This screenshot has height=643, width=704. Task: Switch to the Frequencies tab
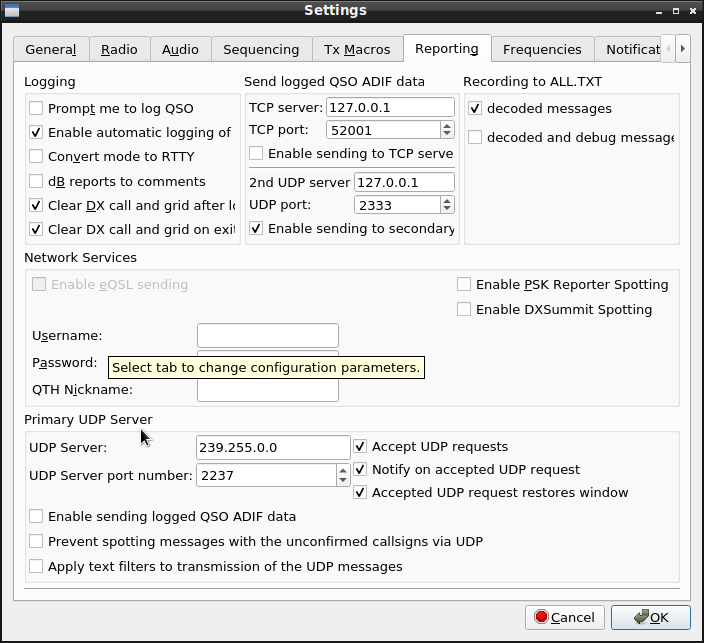pyautogui.click(x=542, y=49)
